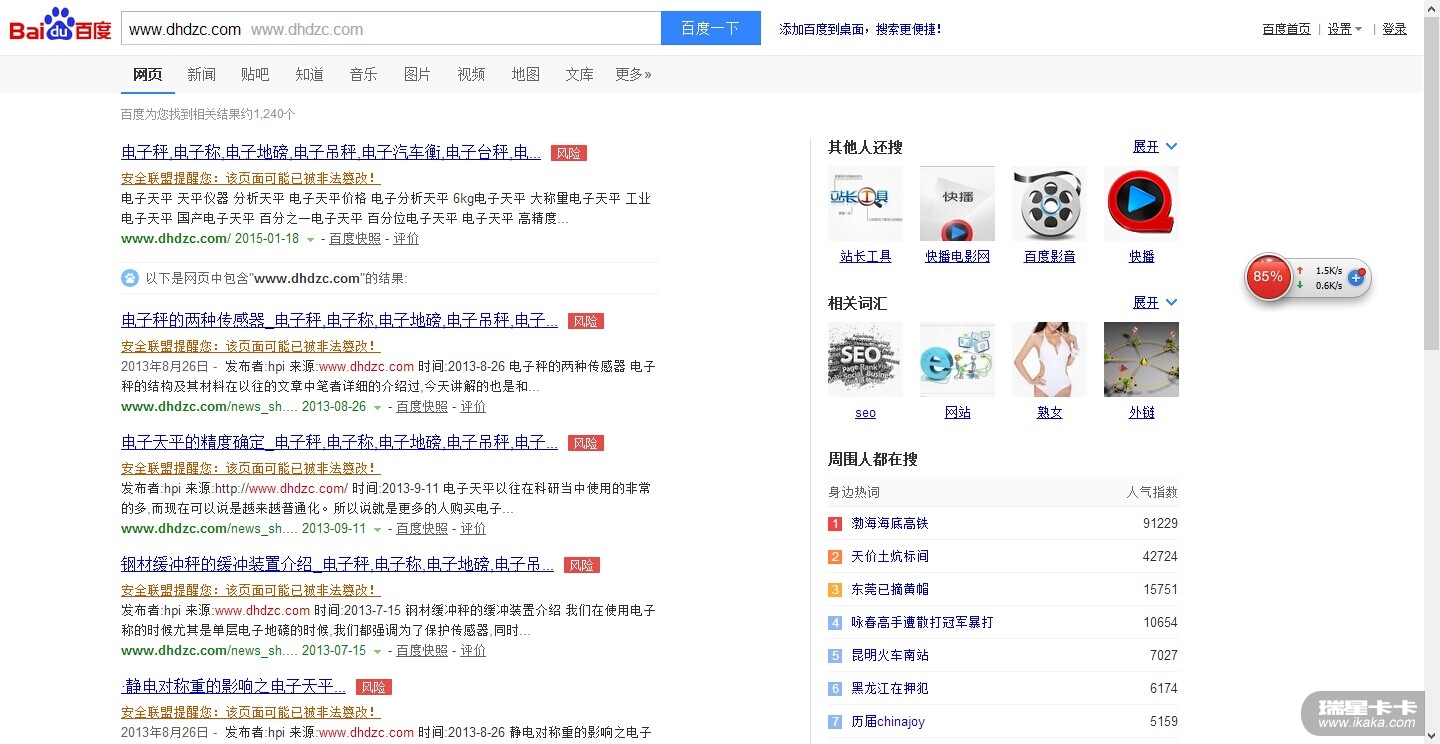This screenshot has height=744, width=1440.
Task: Open the 设置 dropdown menu
Action: 1345,29
